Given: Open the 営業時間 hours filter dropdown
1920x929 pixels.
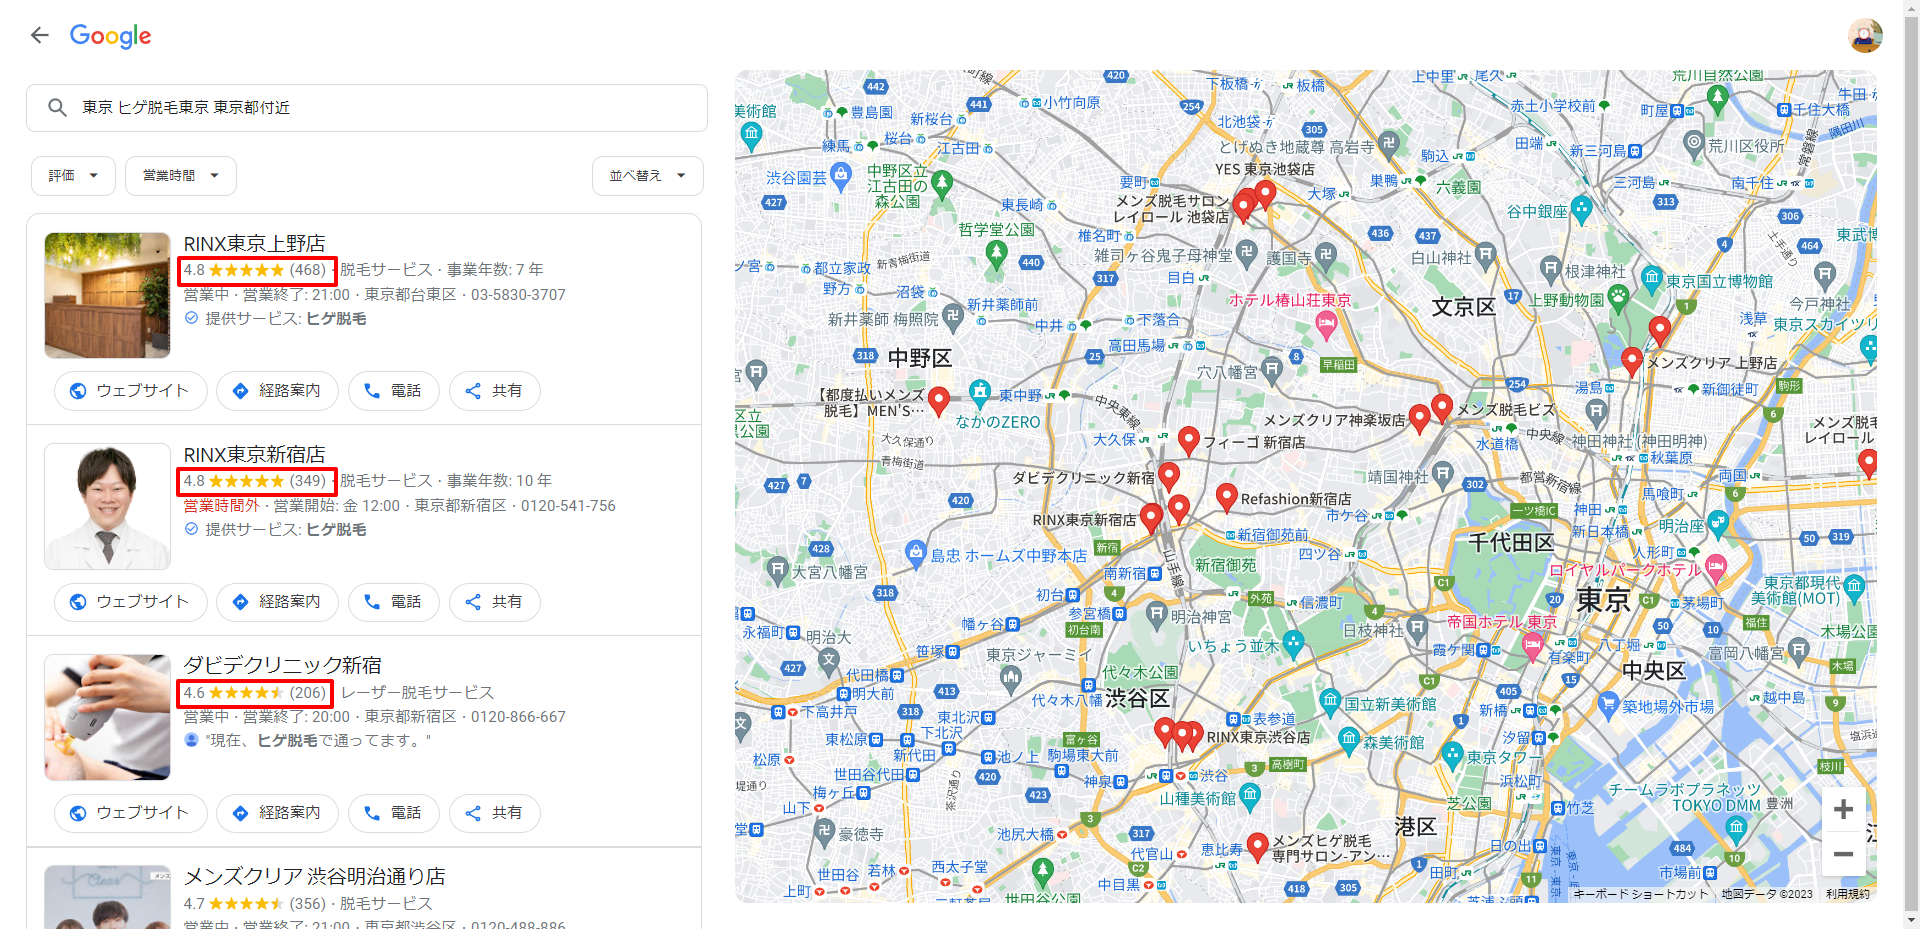Looking at the screenshot, I should coord(181,176).
